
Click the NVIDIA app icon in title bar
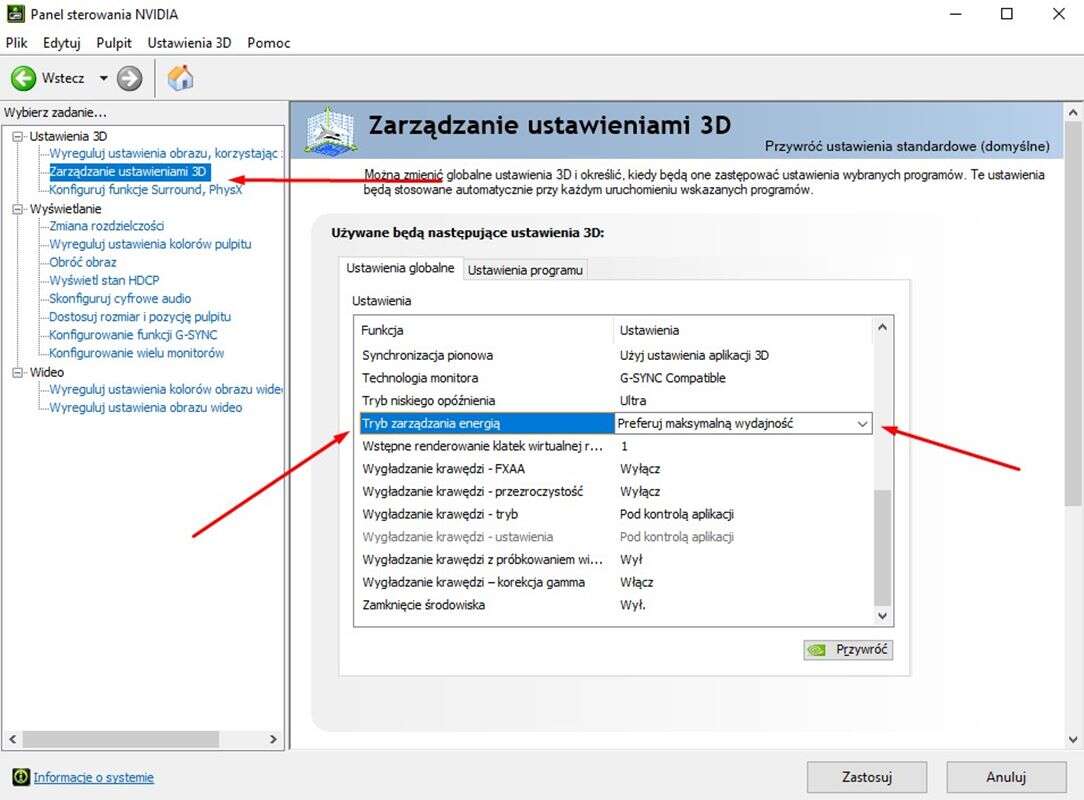(x=15, y=15)
